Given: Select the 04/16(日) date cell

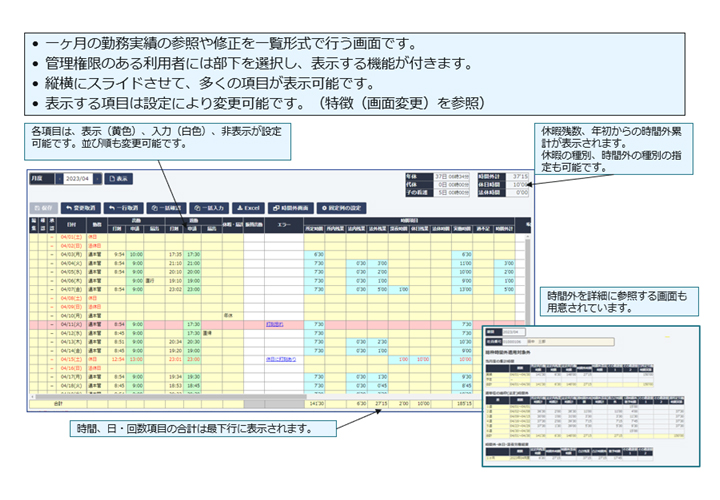Looking at the screenshot, I should 71,368.
